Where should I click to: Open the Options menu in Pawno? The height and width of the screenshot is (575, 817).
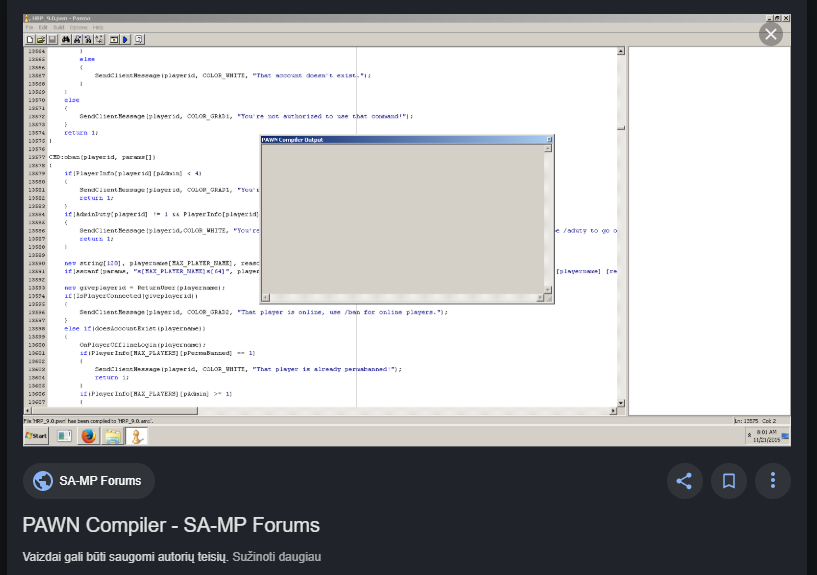[x=79, y=28]
